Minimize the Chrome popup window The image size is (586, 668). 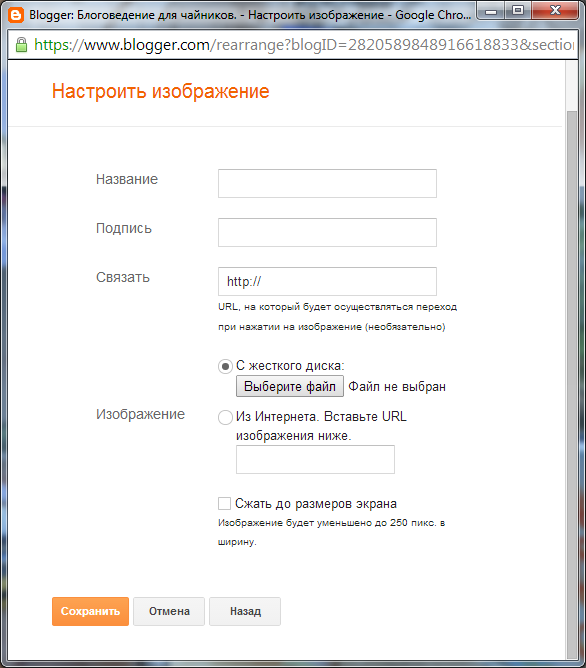tap(491, 11)
